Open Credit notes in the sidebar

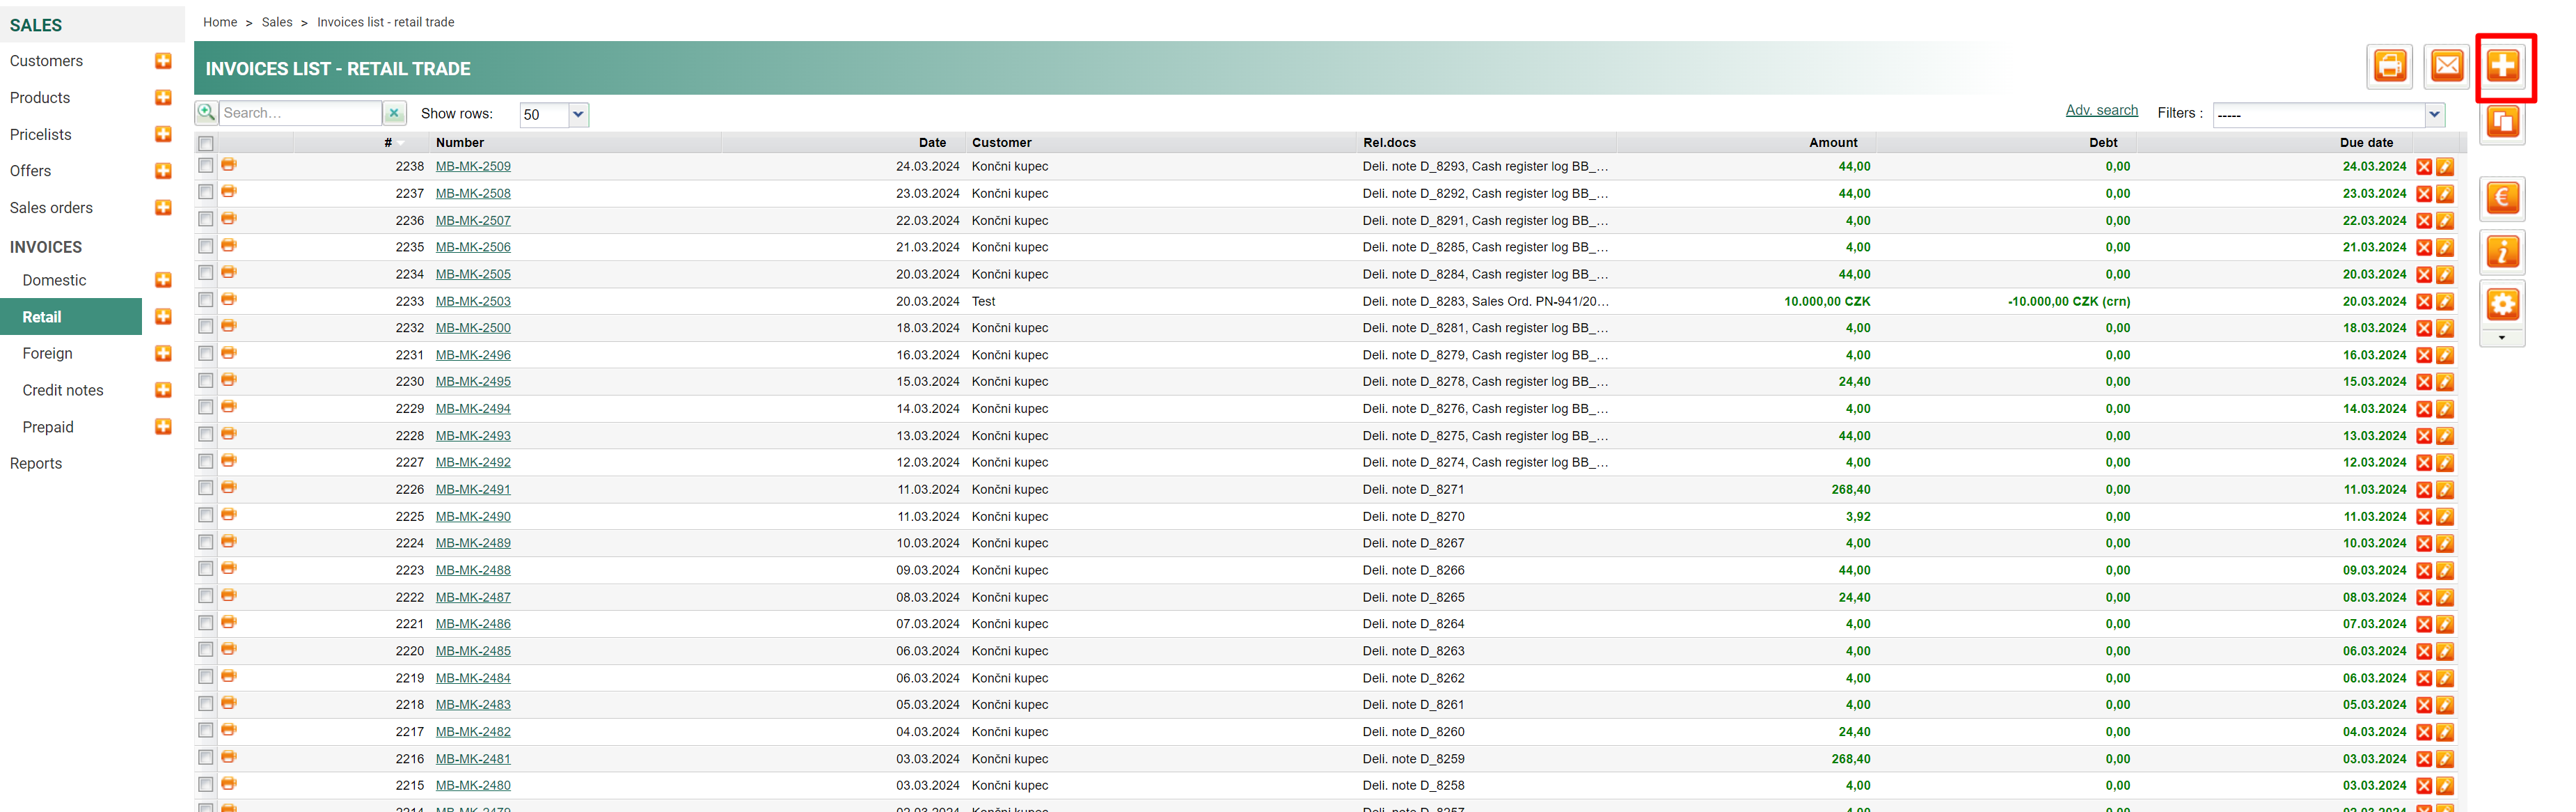63,390
